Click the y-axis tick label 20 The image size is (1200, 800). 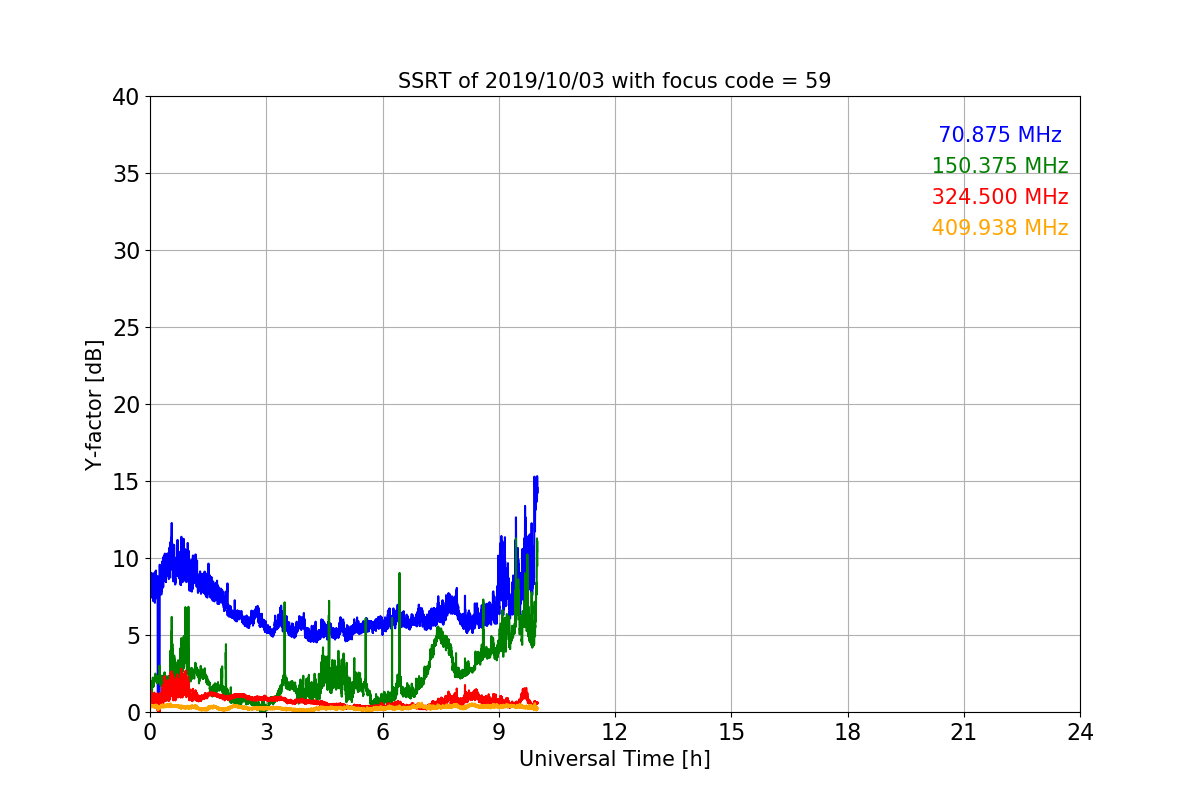[126, 405]
